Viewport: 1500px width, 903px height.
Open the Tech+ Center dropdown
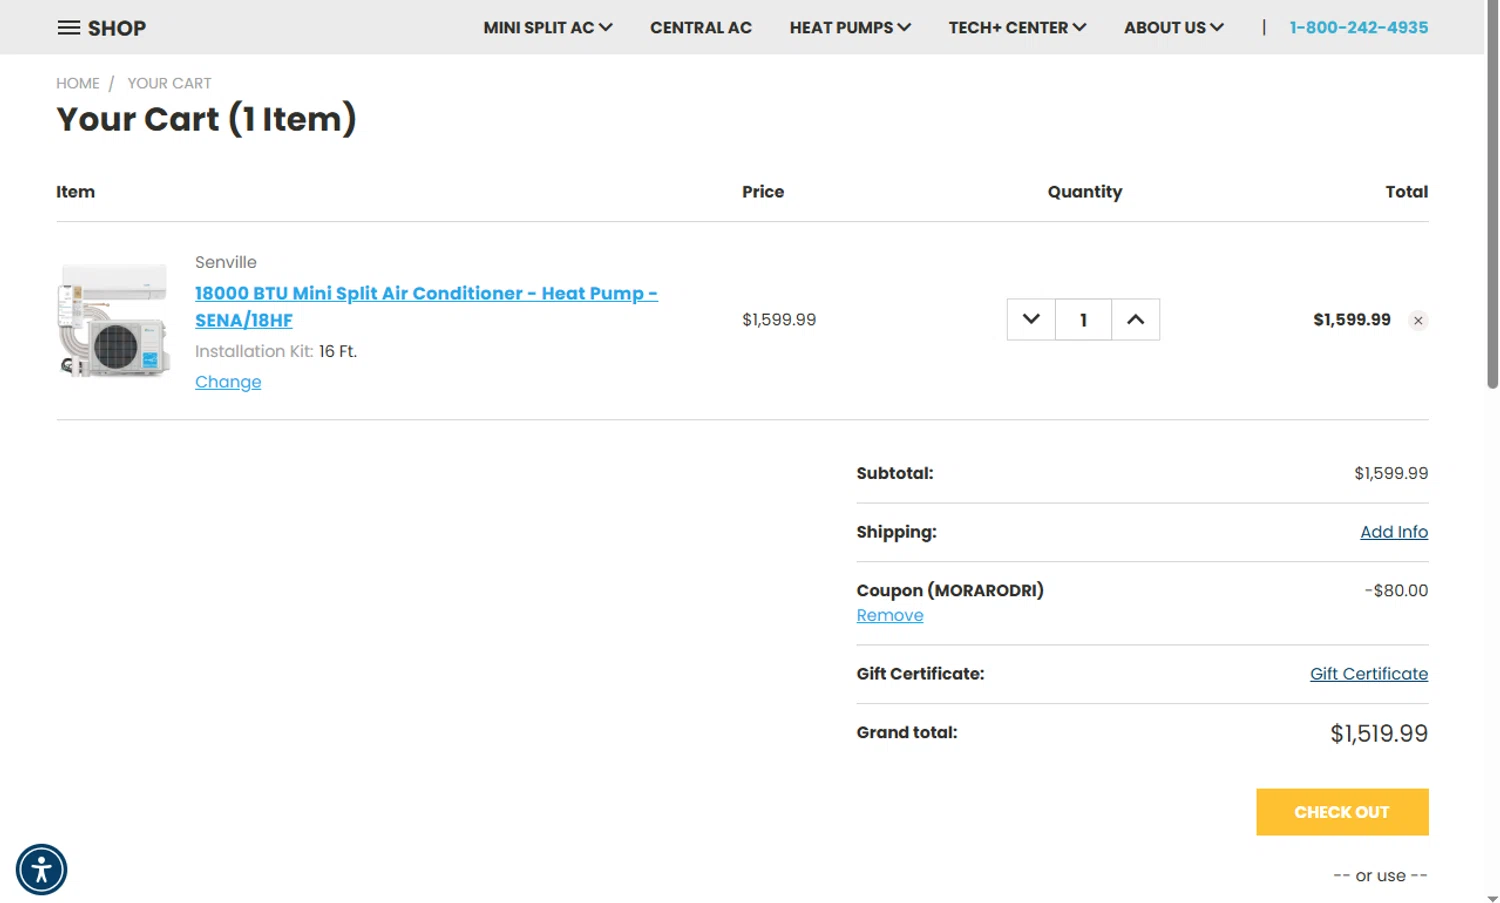(x=1017, y=28)
